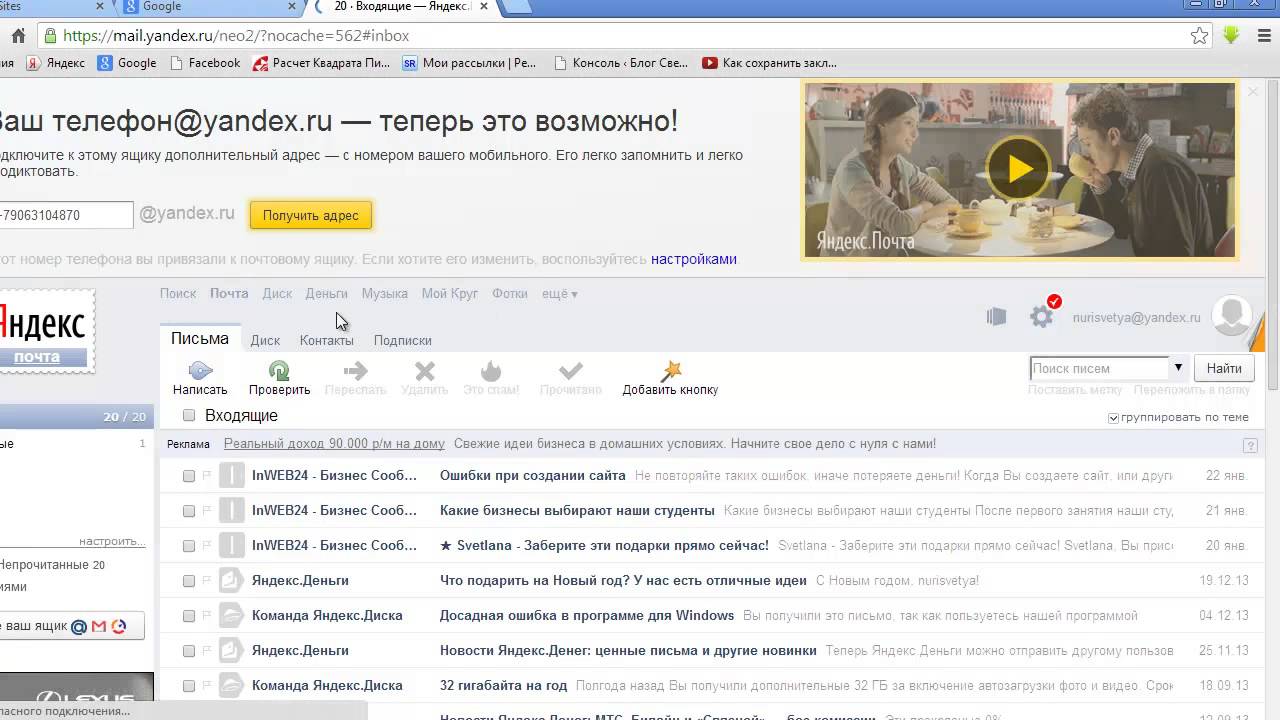This screenshot has width=1280, height=720.
Task: Expand the ещё services dropdown
Action: (560, 294)
